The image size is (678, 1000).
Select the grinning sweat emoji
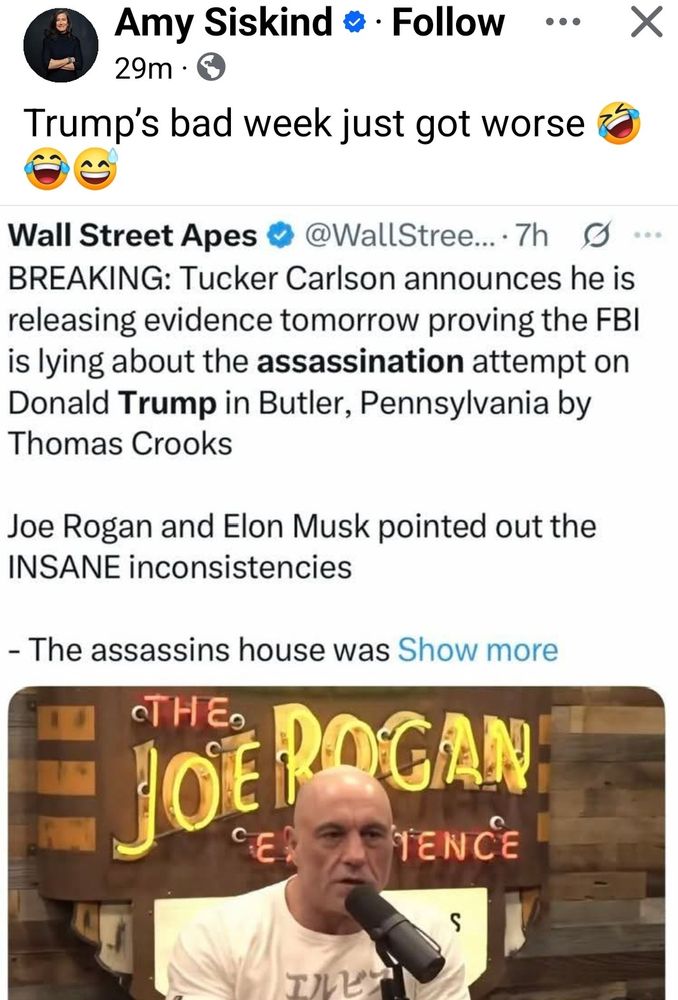(x=95, y=169)
